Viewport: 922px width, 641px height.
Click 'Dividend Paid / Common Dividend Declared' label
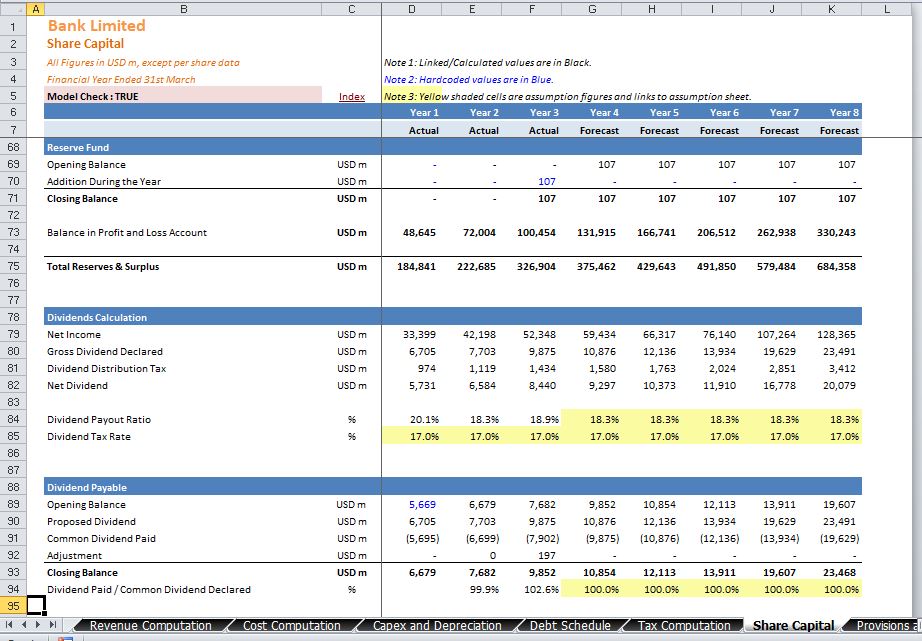pos(149,589)
